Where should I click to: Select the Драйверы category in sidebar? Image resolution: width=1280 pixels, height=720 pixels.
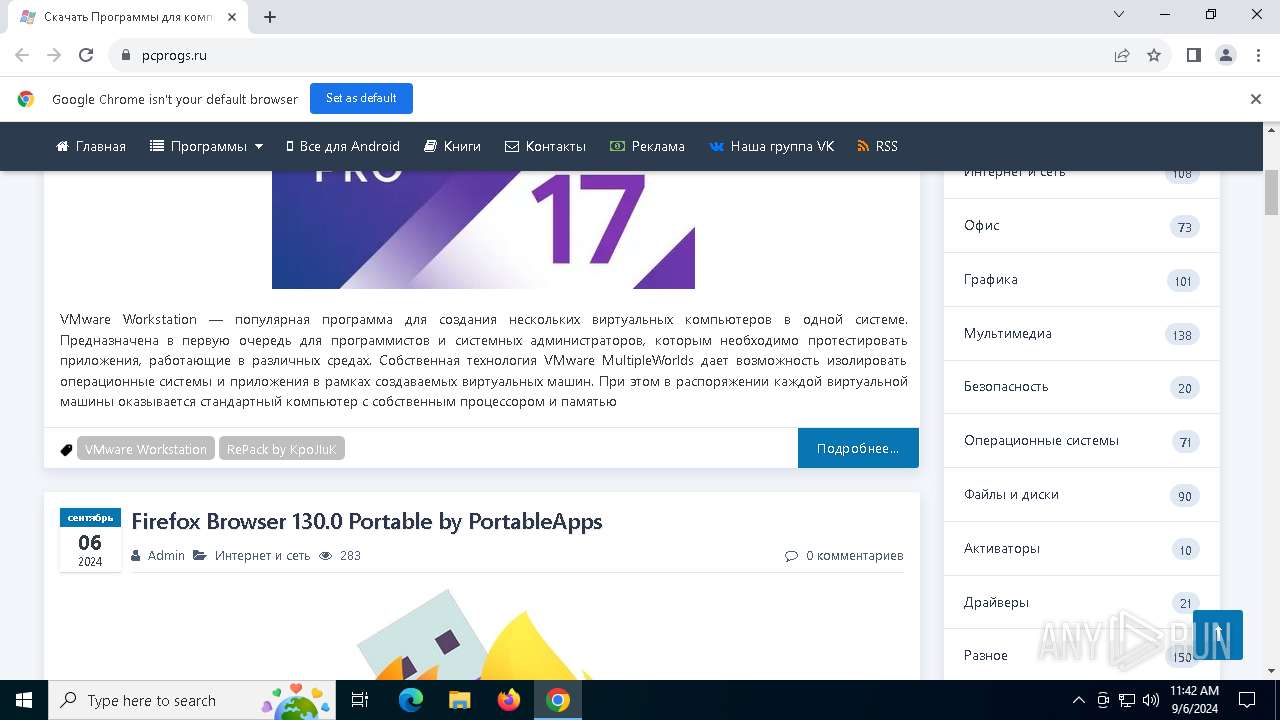1082,603
